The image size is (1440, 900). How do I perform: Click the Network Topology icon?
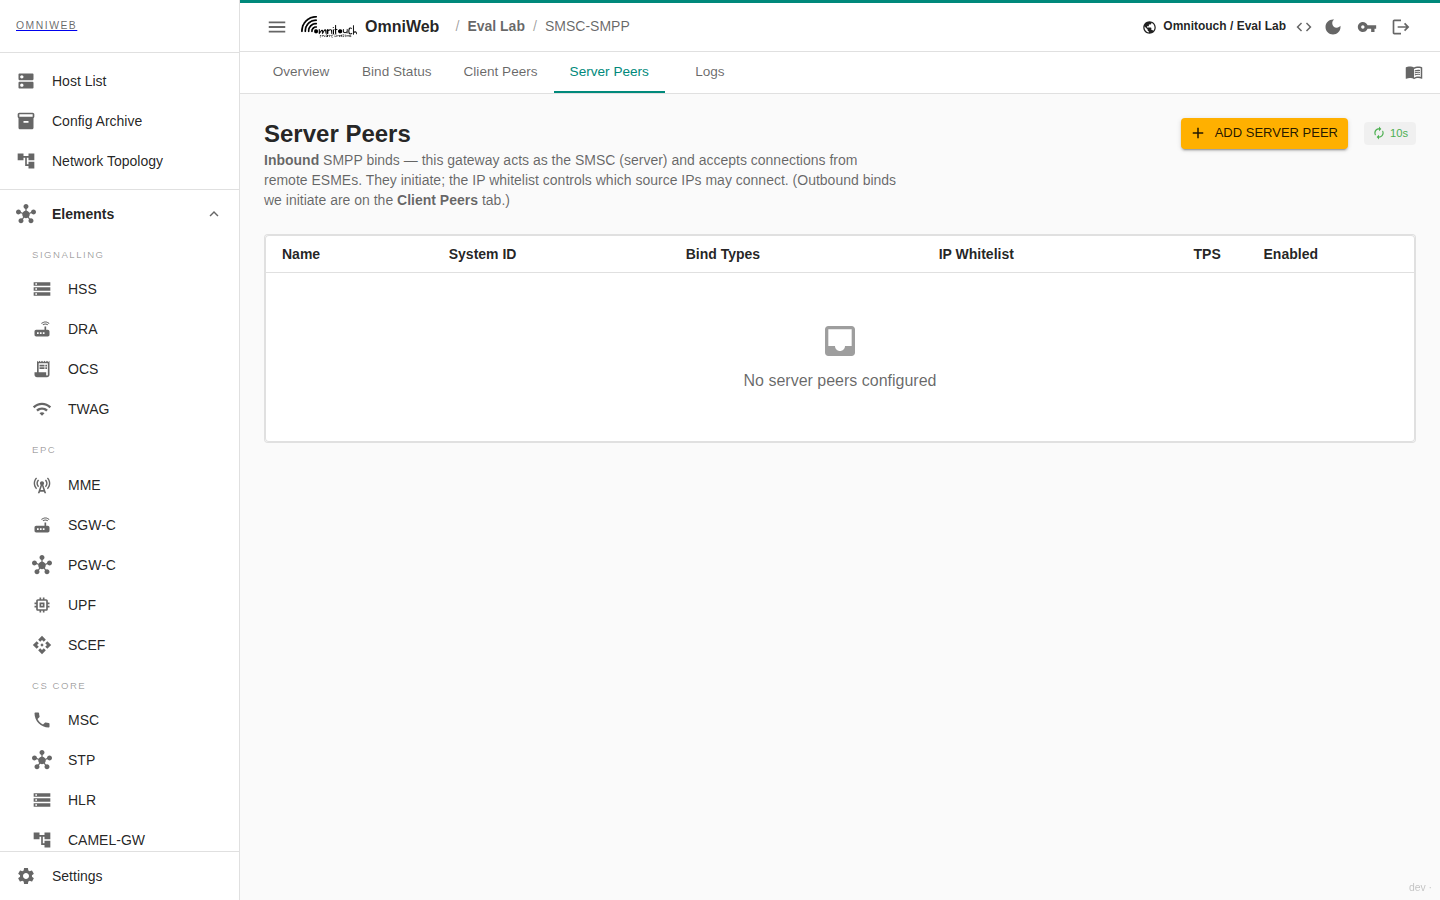[26, 161]
